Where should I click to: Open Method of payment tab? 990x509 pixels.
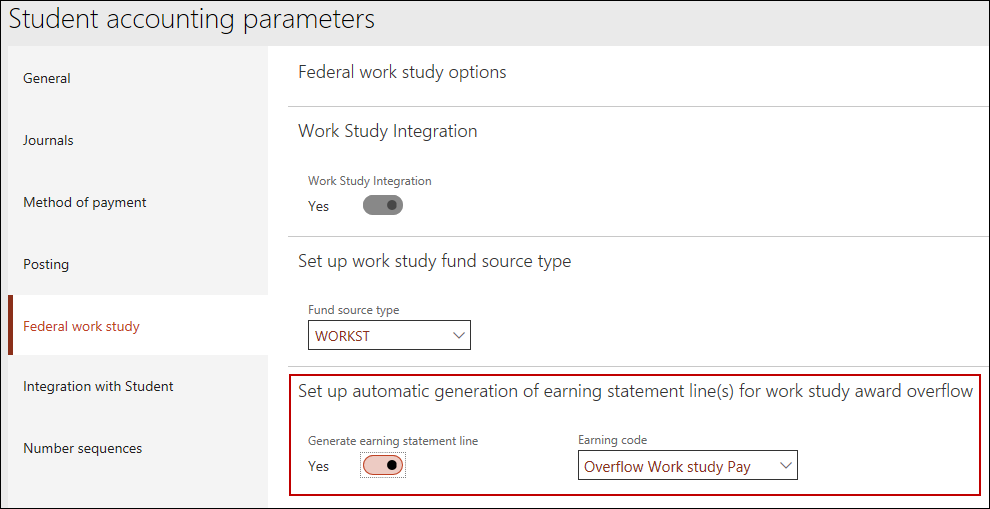[x=85, y=202]
